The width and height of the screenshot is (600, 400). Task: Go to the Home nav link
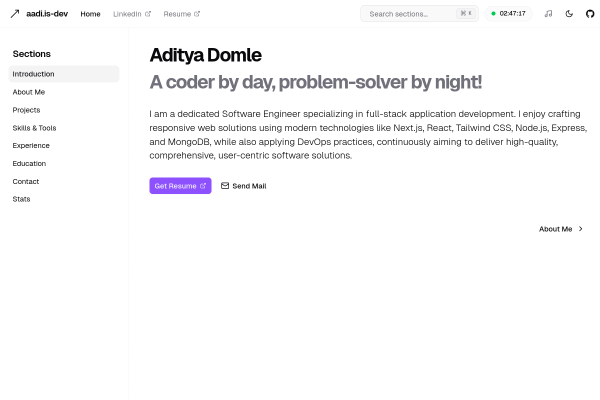[90, 14]
